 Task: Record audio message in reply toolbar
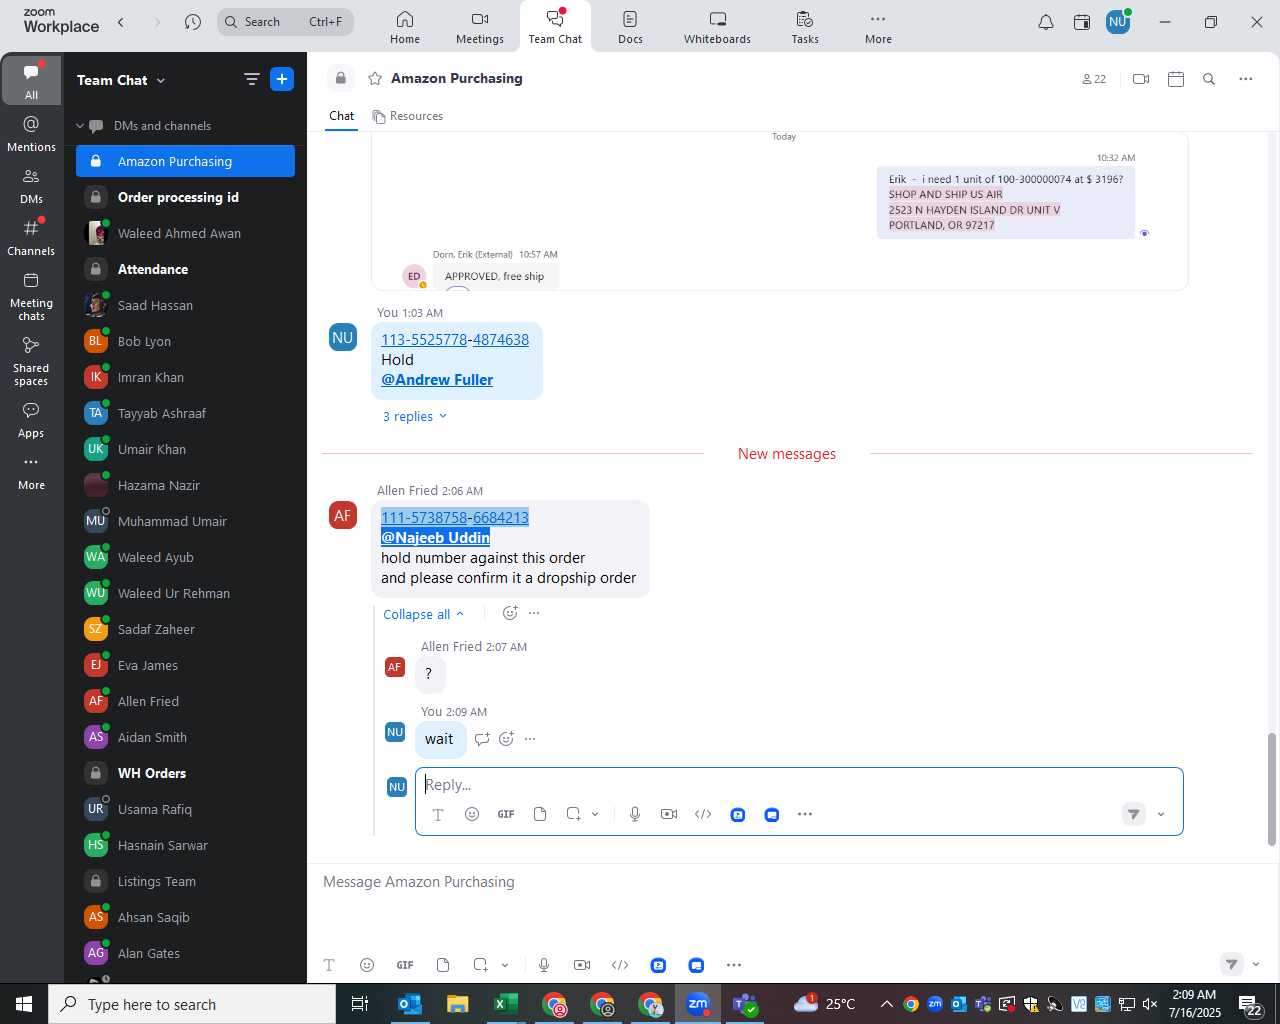click(635, 814)
